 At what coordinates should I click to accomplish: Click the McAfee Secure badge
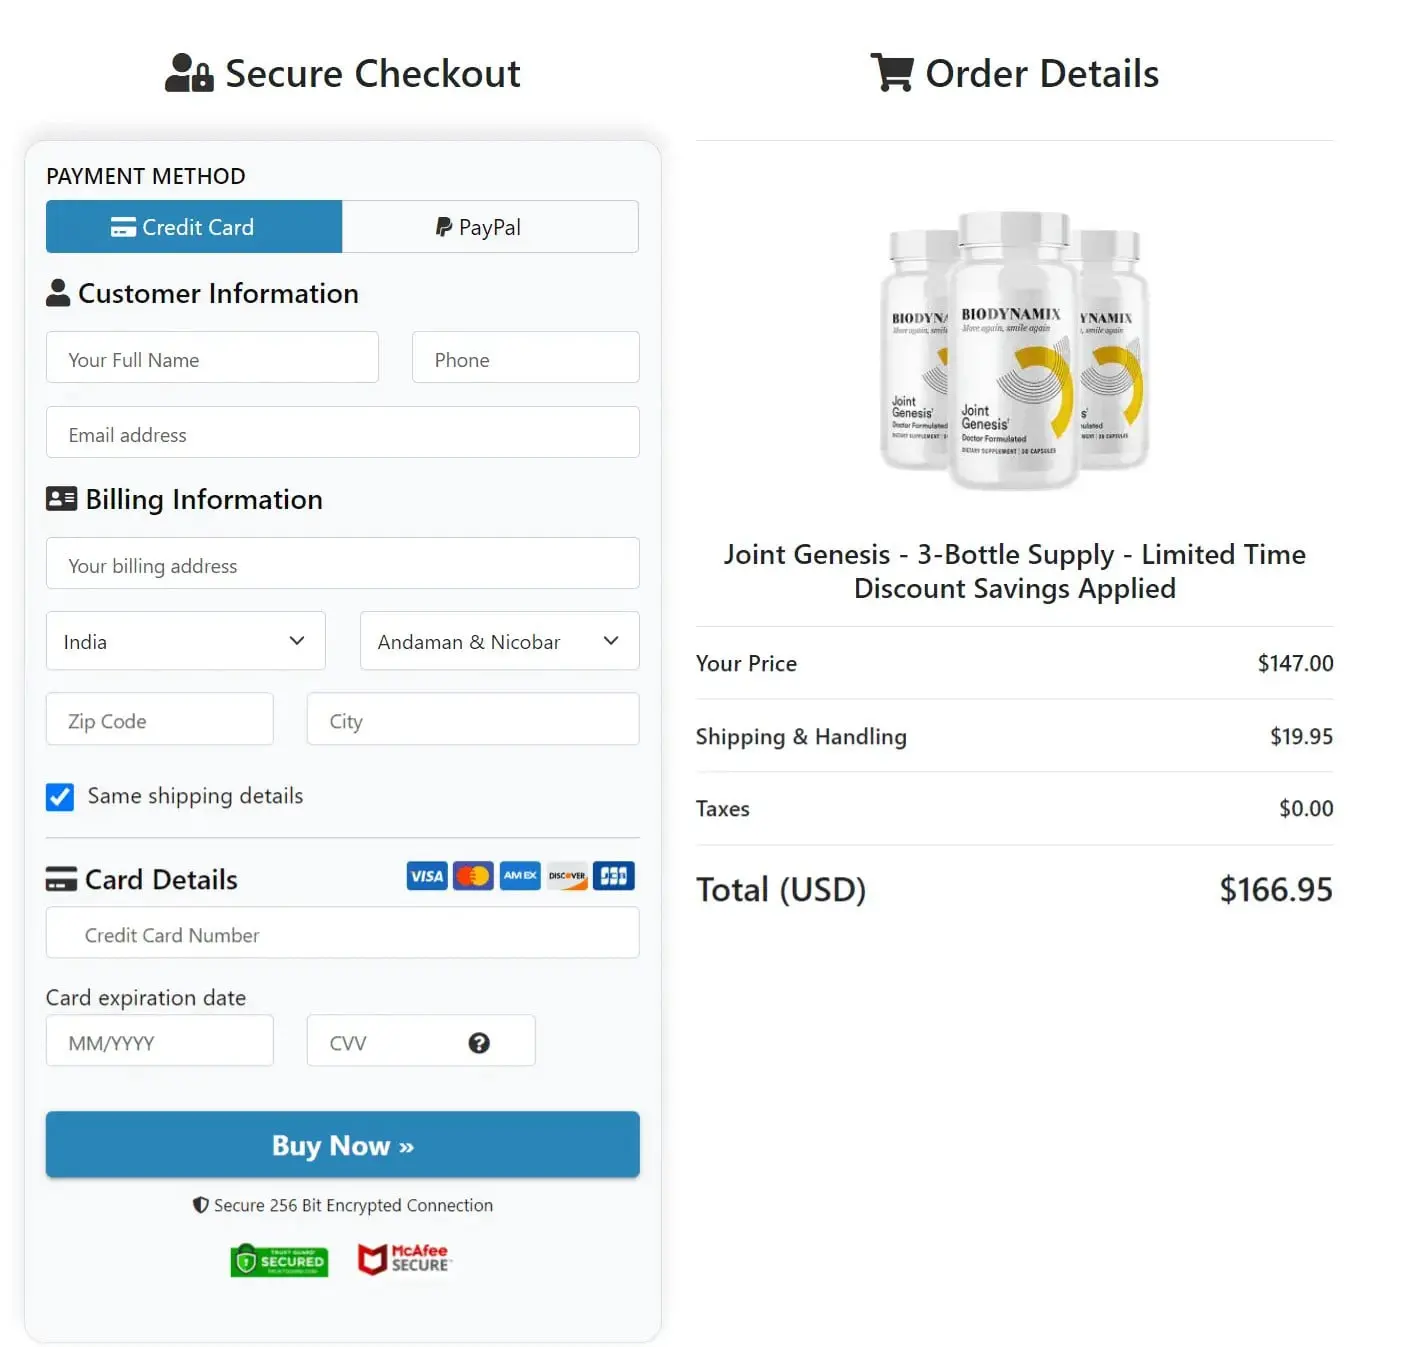point(404,1259)
